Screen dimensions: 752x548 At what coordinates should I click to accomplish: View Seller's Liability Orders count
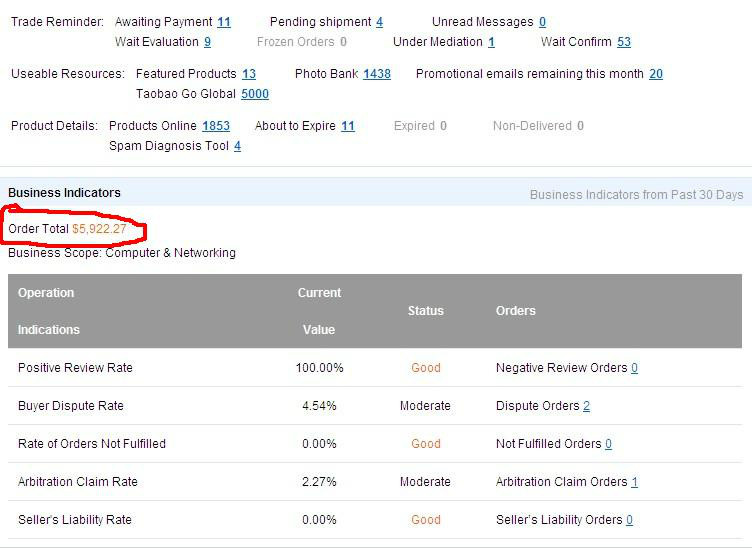tap(629, 520)
